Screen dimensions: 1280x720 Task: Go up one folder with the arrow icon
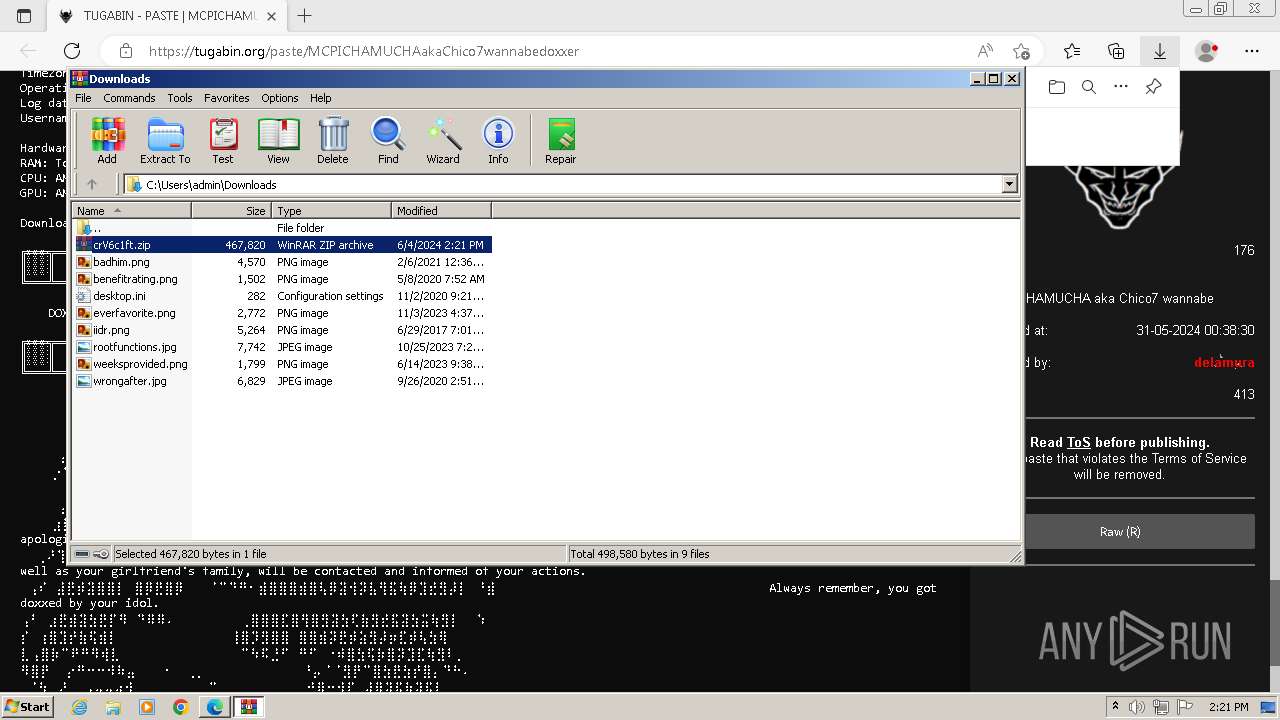pyautogui.click(x=92, y=184)
